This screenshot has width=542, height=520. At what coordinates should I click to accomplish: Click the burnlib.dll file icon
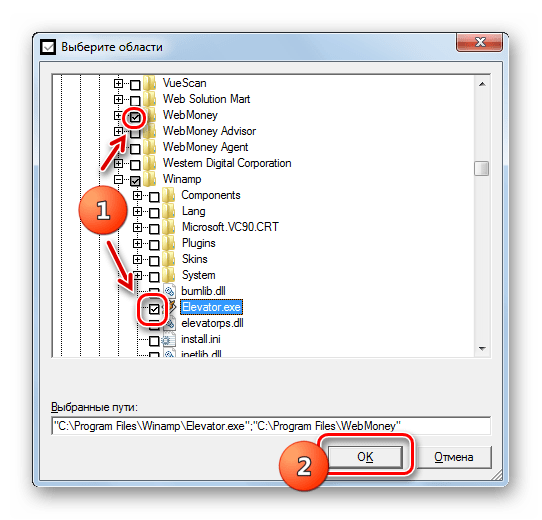point(169,291)
